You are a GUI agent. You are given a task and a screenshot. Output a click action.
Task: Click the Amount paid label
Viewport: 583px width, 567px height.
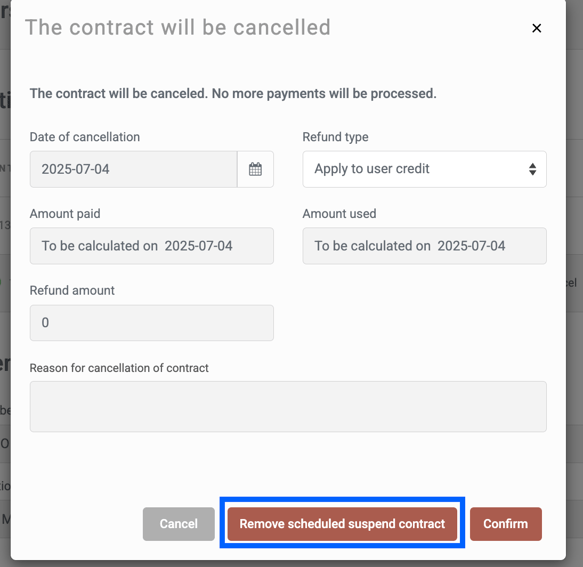tap(65, 214)
